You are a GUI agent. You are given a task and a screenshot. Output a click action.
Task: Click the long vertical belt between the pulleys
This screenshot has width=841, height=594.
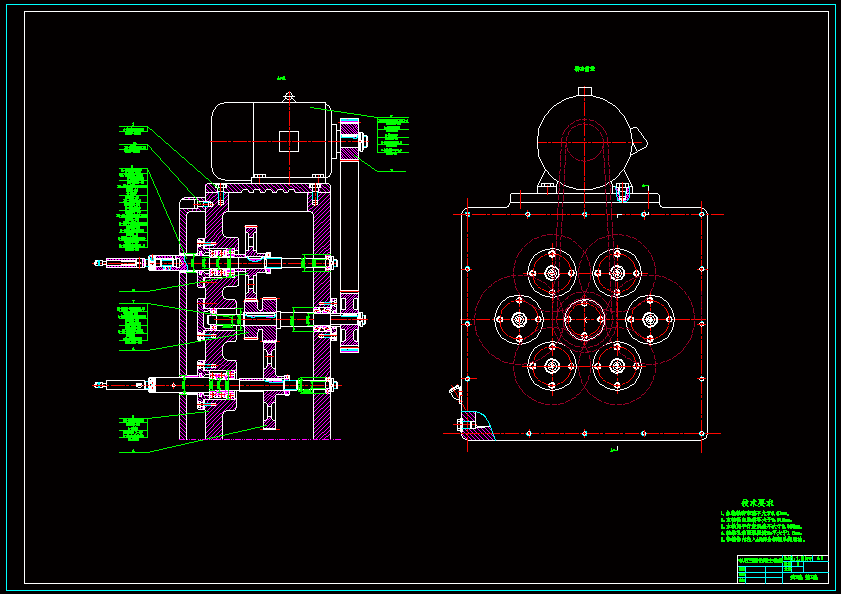[x=349, y=225]
